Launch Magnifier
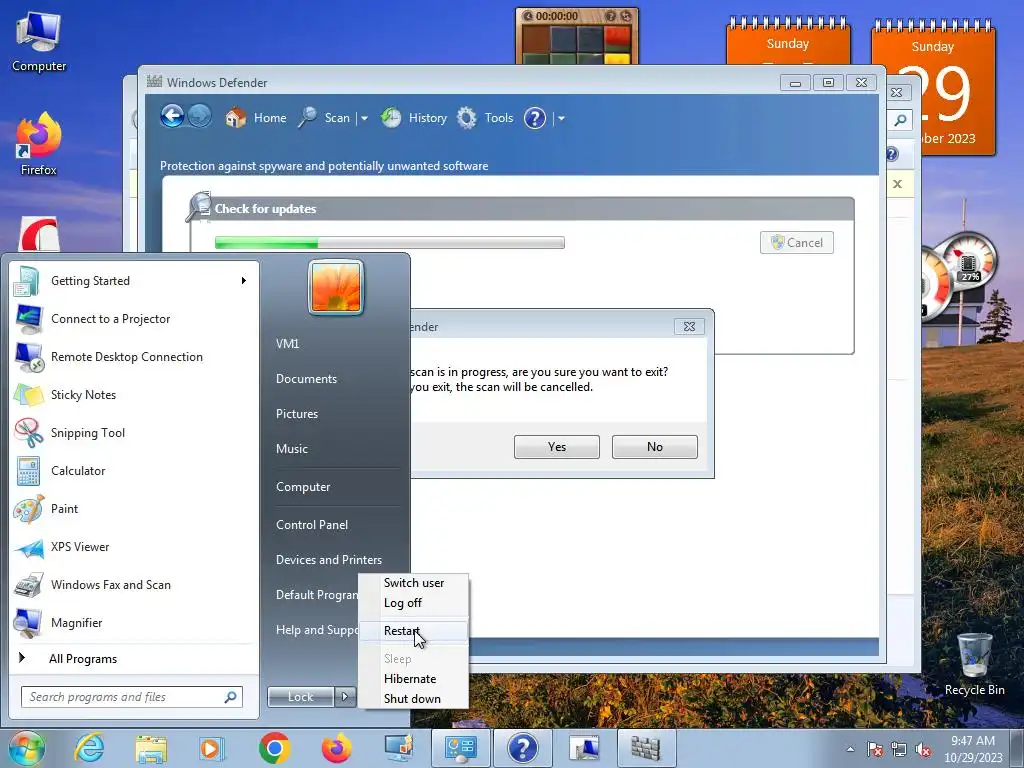 pos(133,622)
